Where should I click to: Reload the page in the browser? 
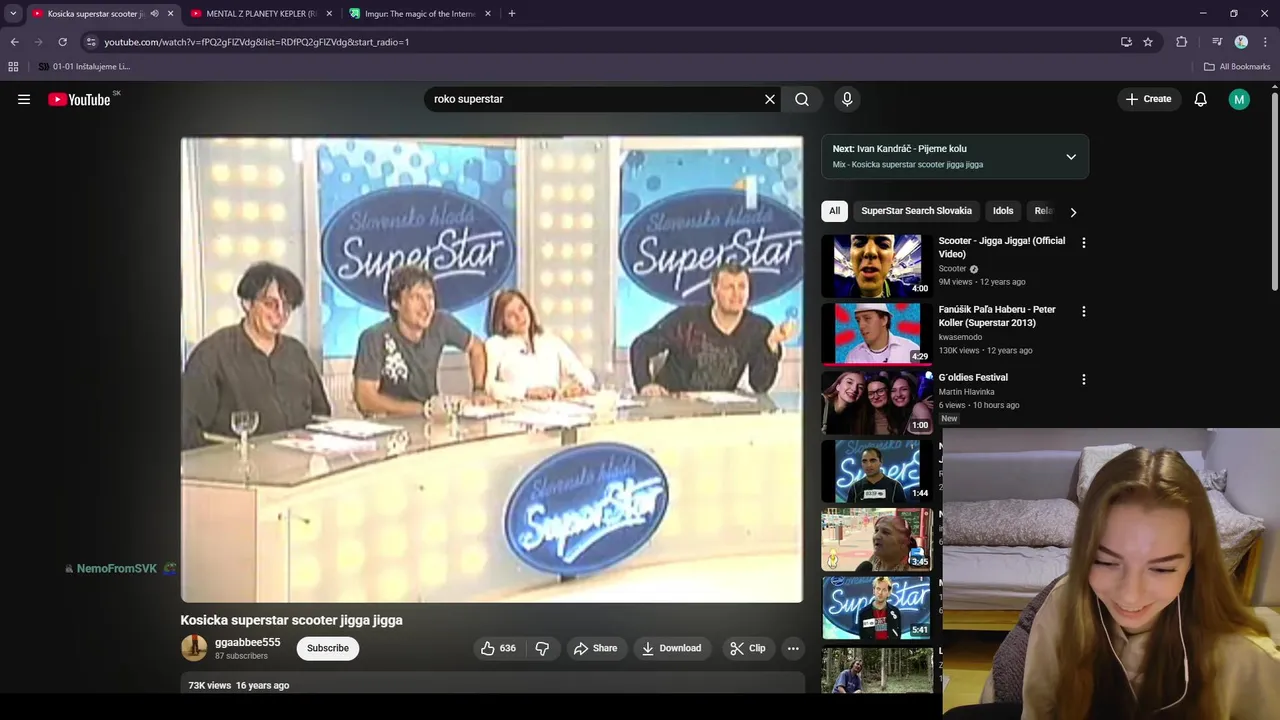[x=62, y=42]
